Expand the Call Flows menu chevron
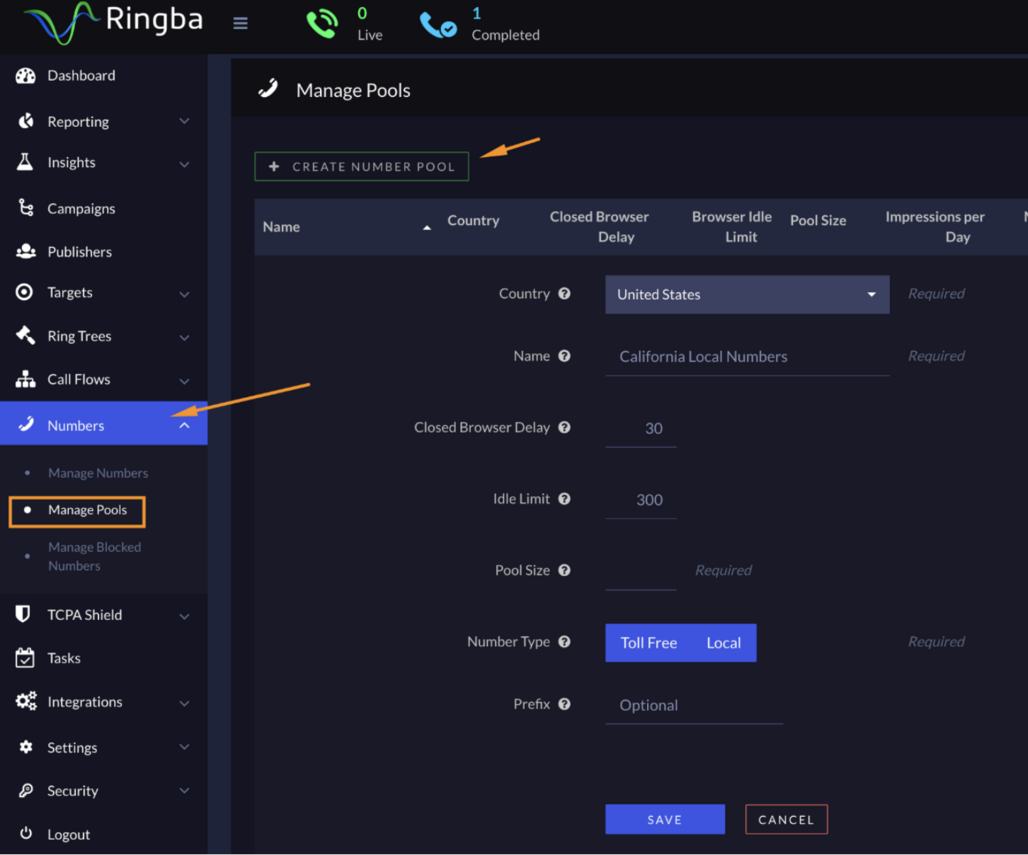 click(x=184, y=381)
